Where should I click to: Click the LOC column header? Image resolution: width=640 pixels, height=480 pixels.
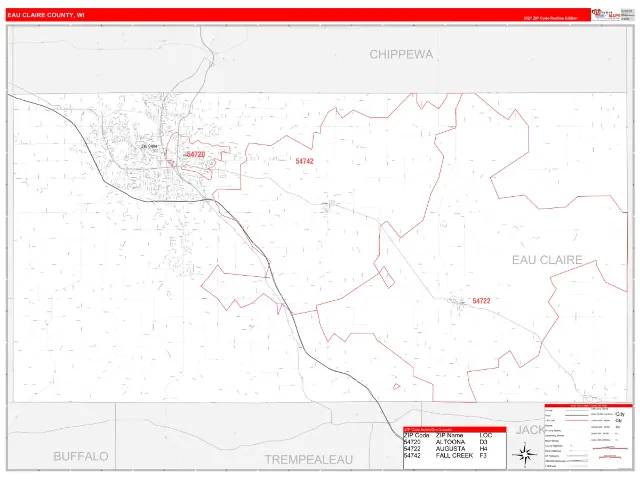tap(486, 436)
